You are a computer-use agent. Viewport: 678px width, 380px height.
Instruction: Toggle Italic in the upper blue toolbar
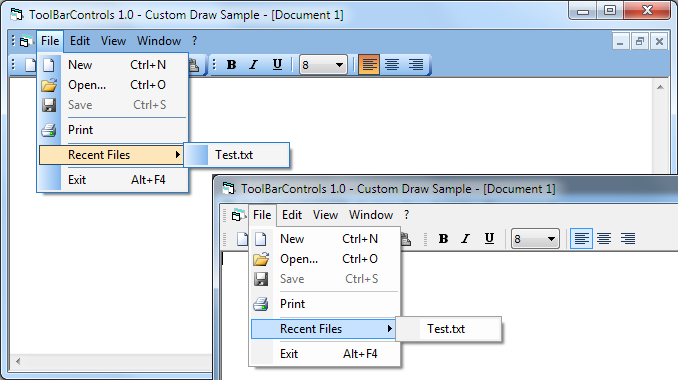click(254, 65)
